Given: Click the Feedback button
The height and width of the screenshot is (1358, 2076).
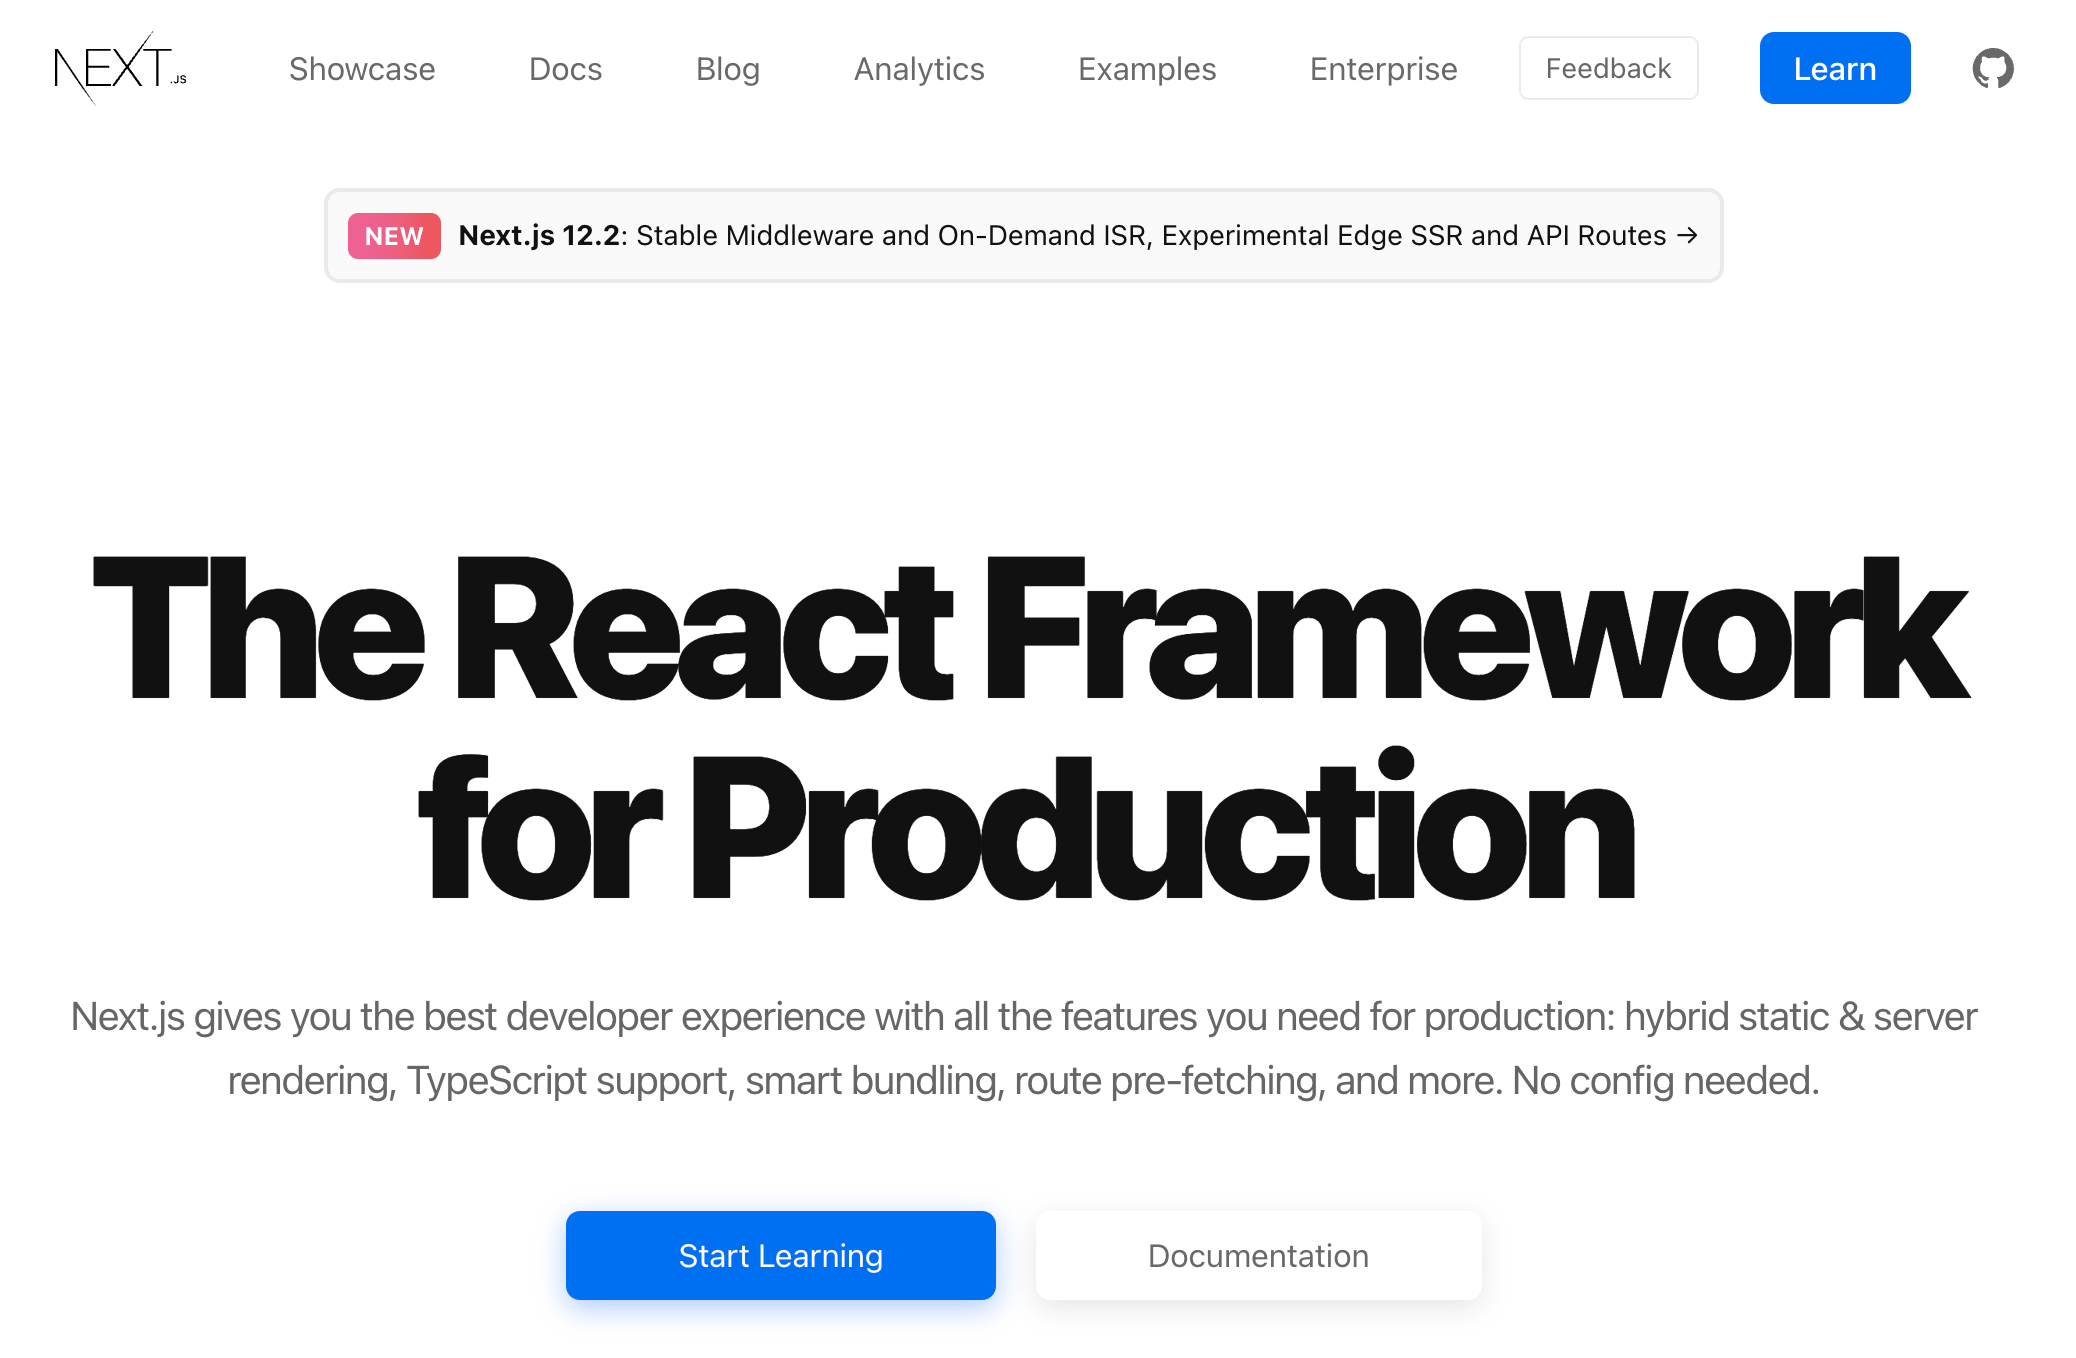Looking at the screenshot, I should coord(1608,68).
